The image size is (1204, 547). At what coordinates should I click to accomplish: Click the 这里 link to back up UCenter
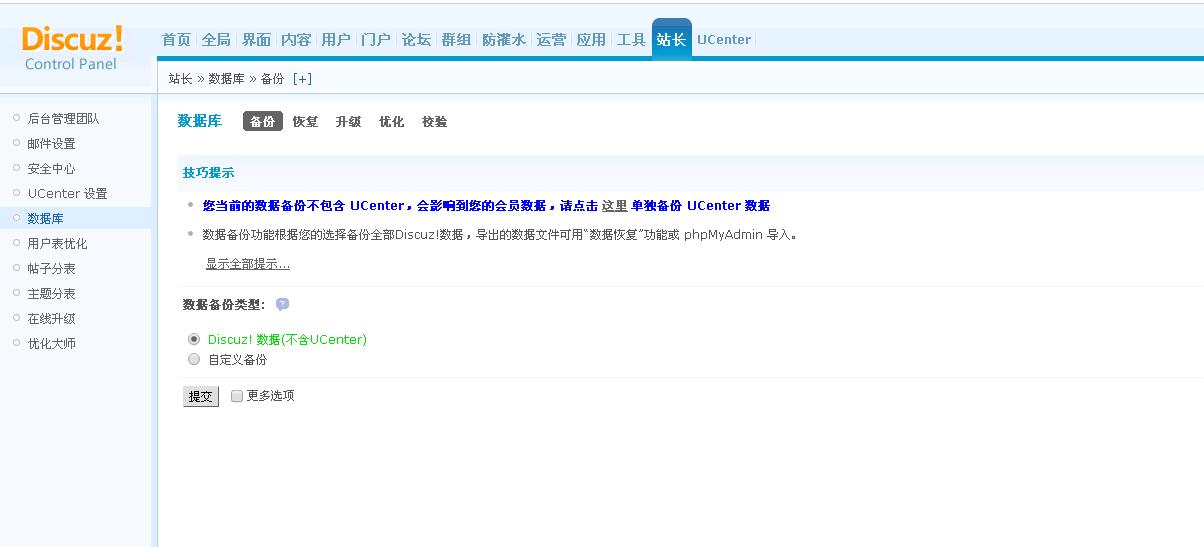[x=614, y=206]
